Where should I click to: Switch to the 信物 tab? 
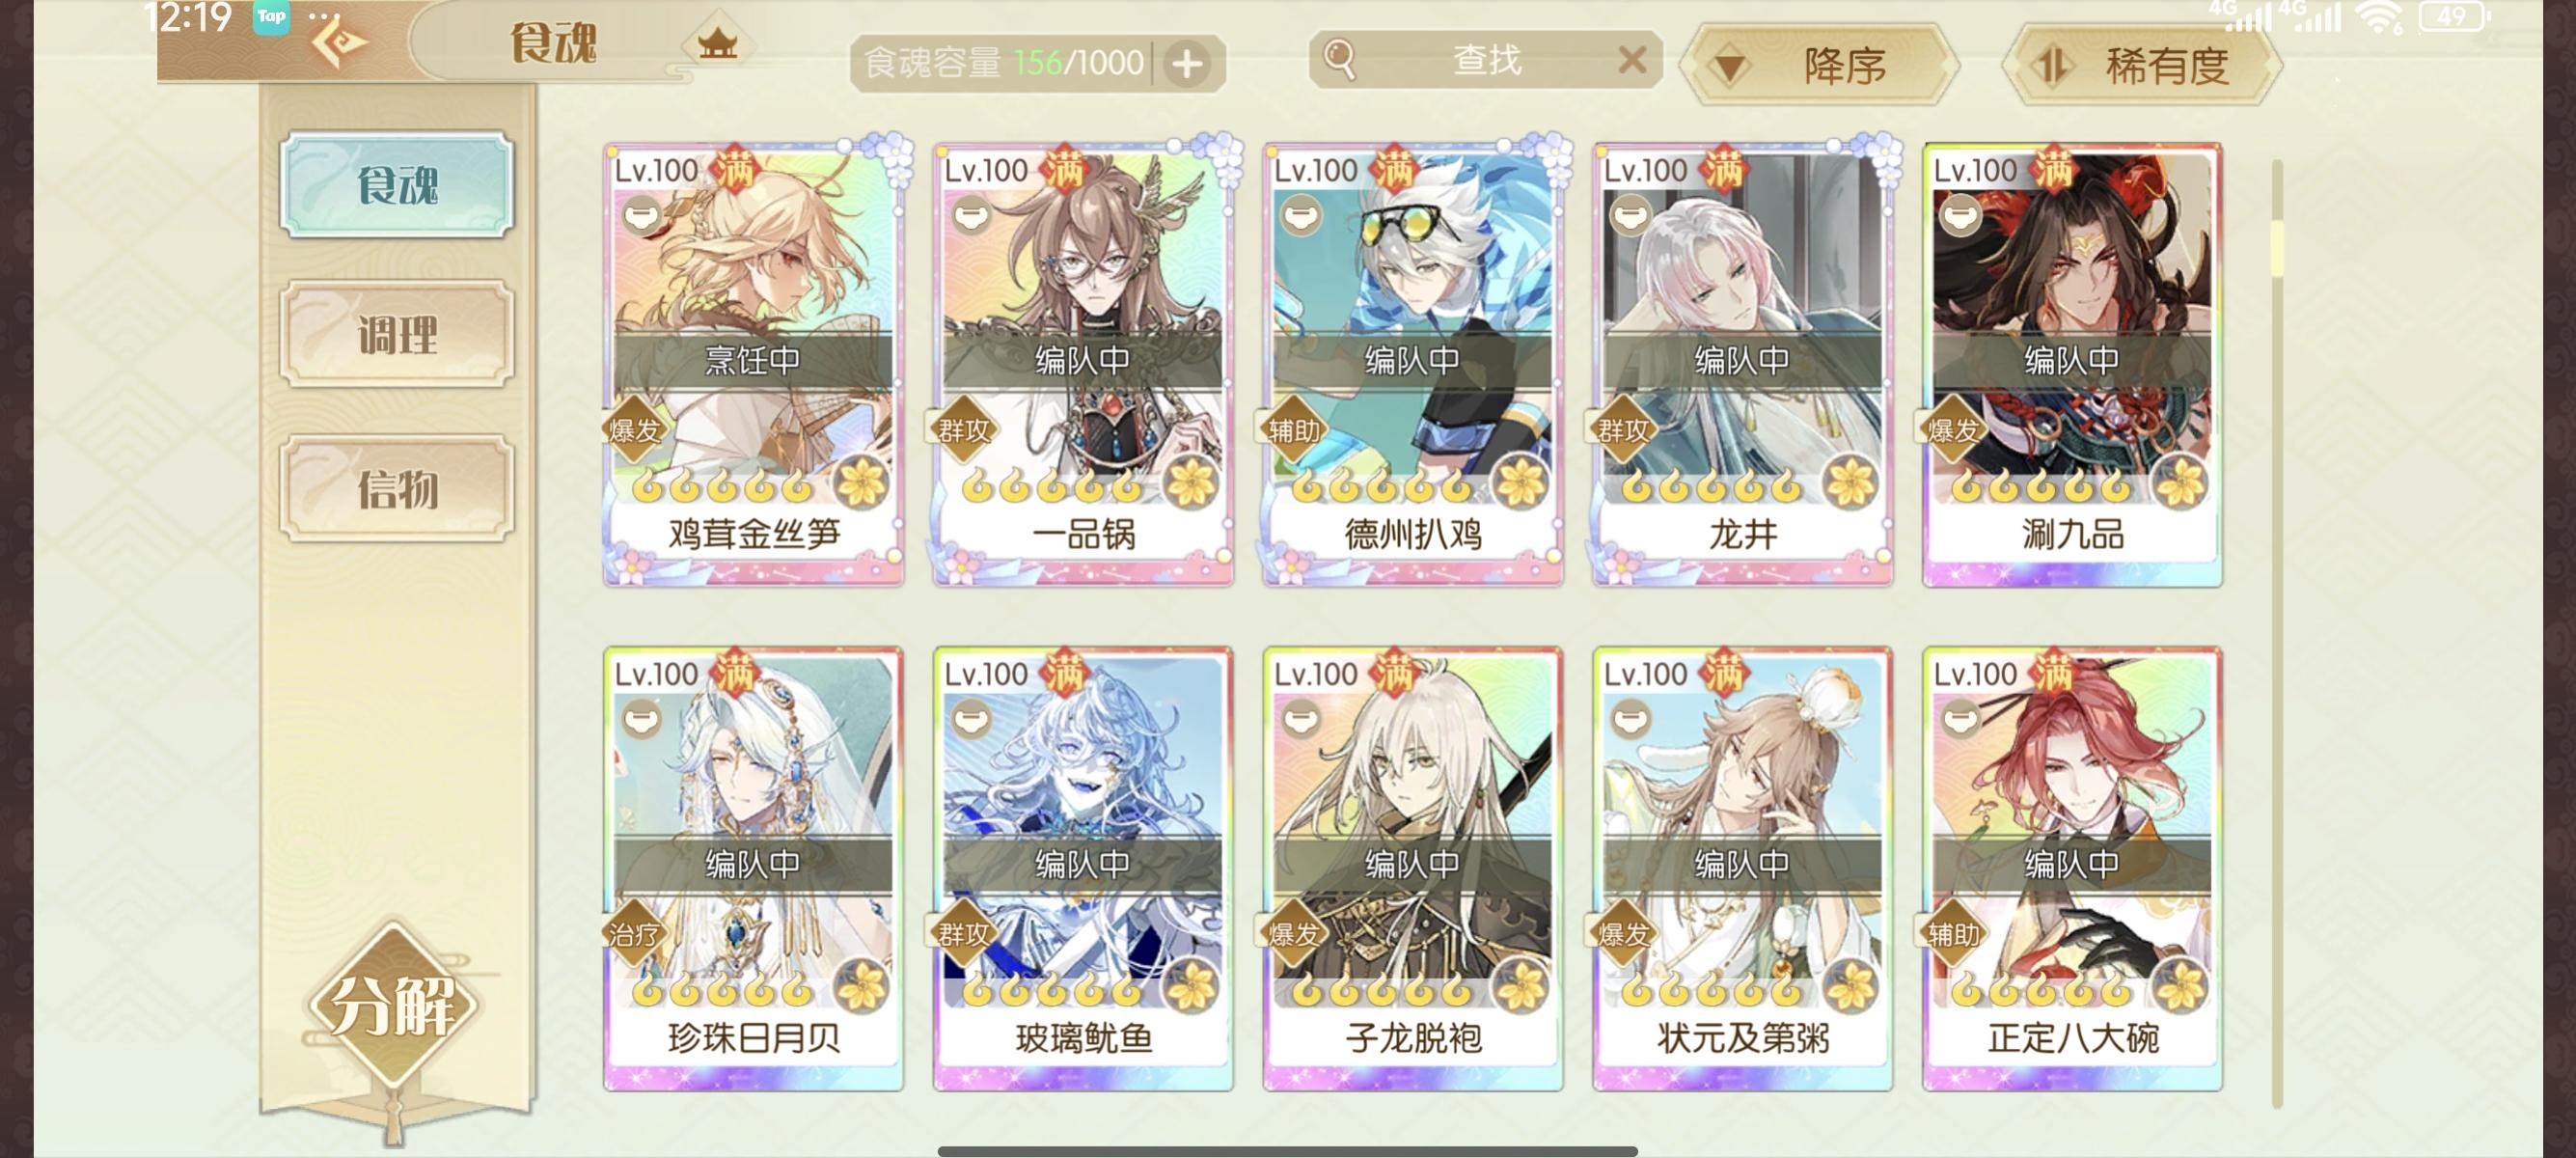pos(397,489)
